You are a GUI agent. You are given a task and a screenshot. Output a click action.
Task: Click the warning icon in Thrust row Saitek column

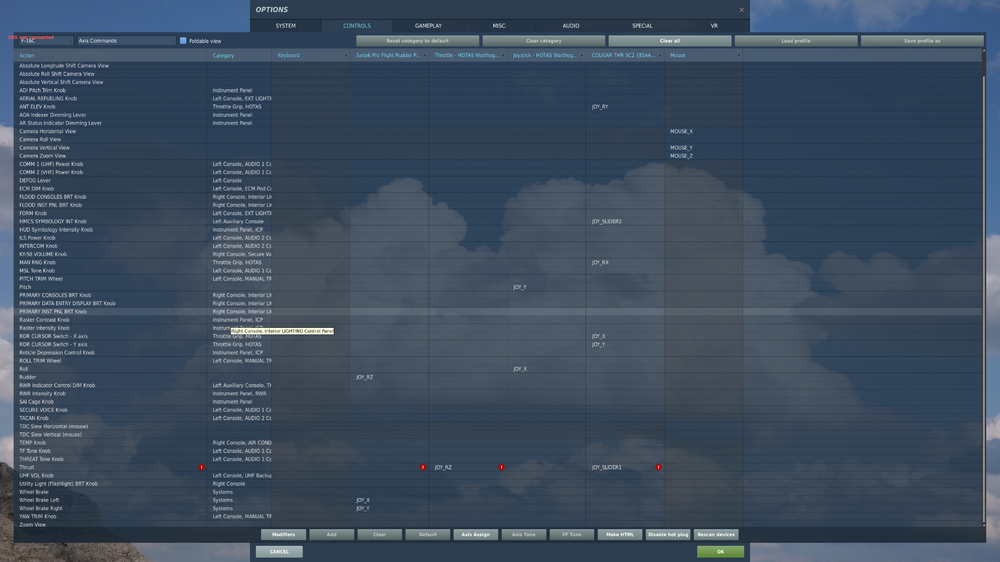423,468
